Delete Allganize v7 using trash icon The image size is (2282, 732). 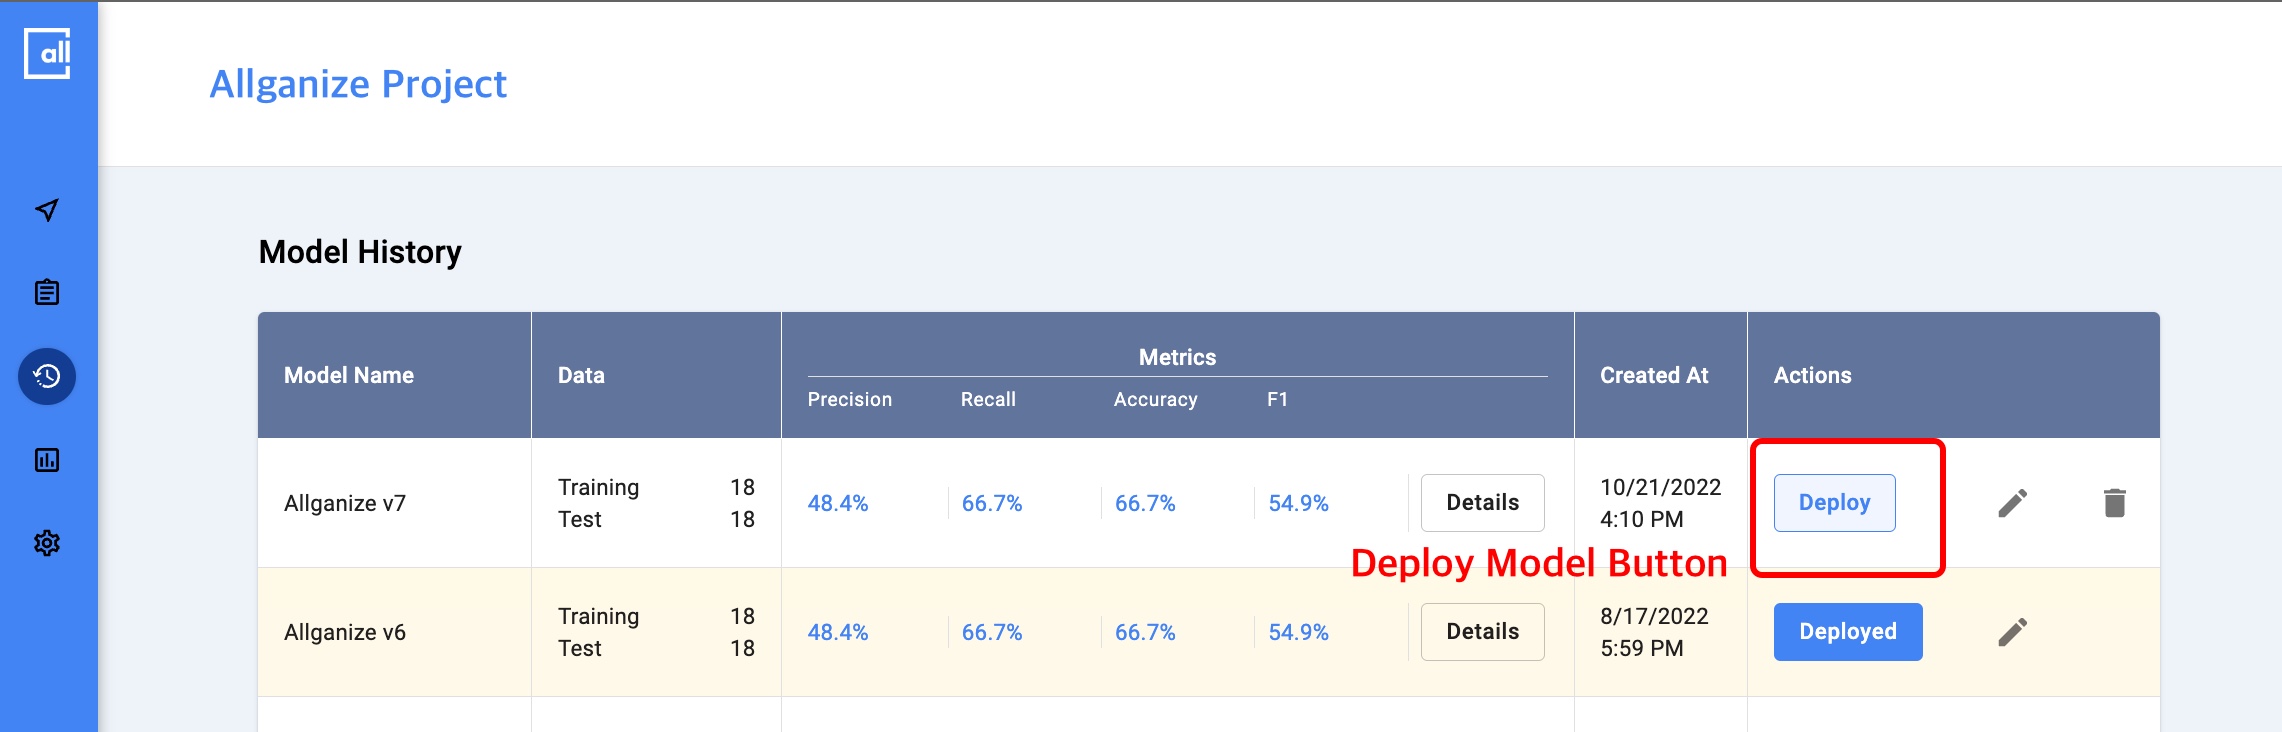[2114, 503]
